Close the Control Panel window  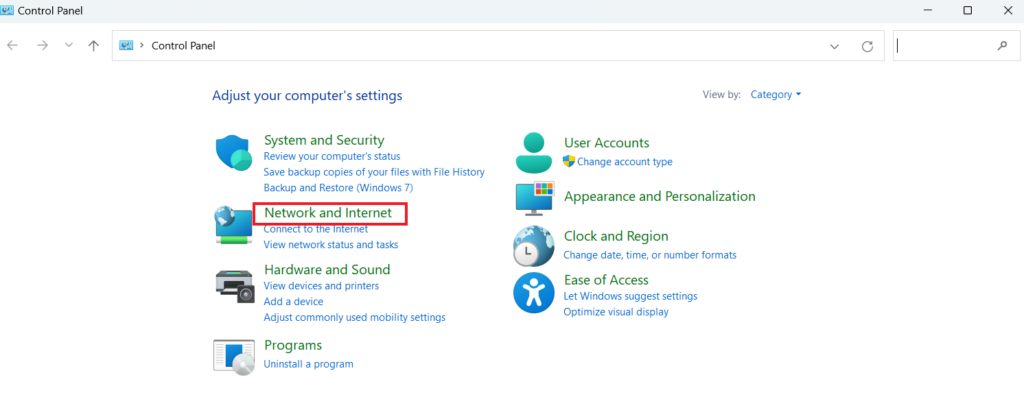(x=1006, y=10)
